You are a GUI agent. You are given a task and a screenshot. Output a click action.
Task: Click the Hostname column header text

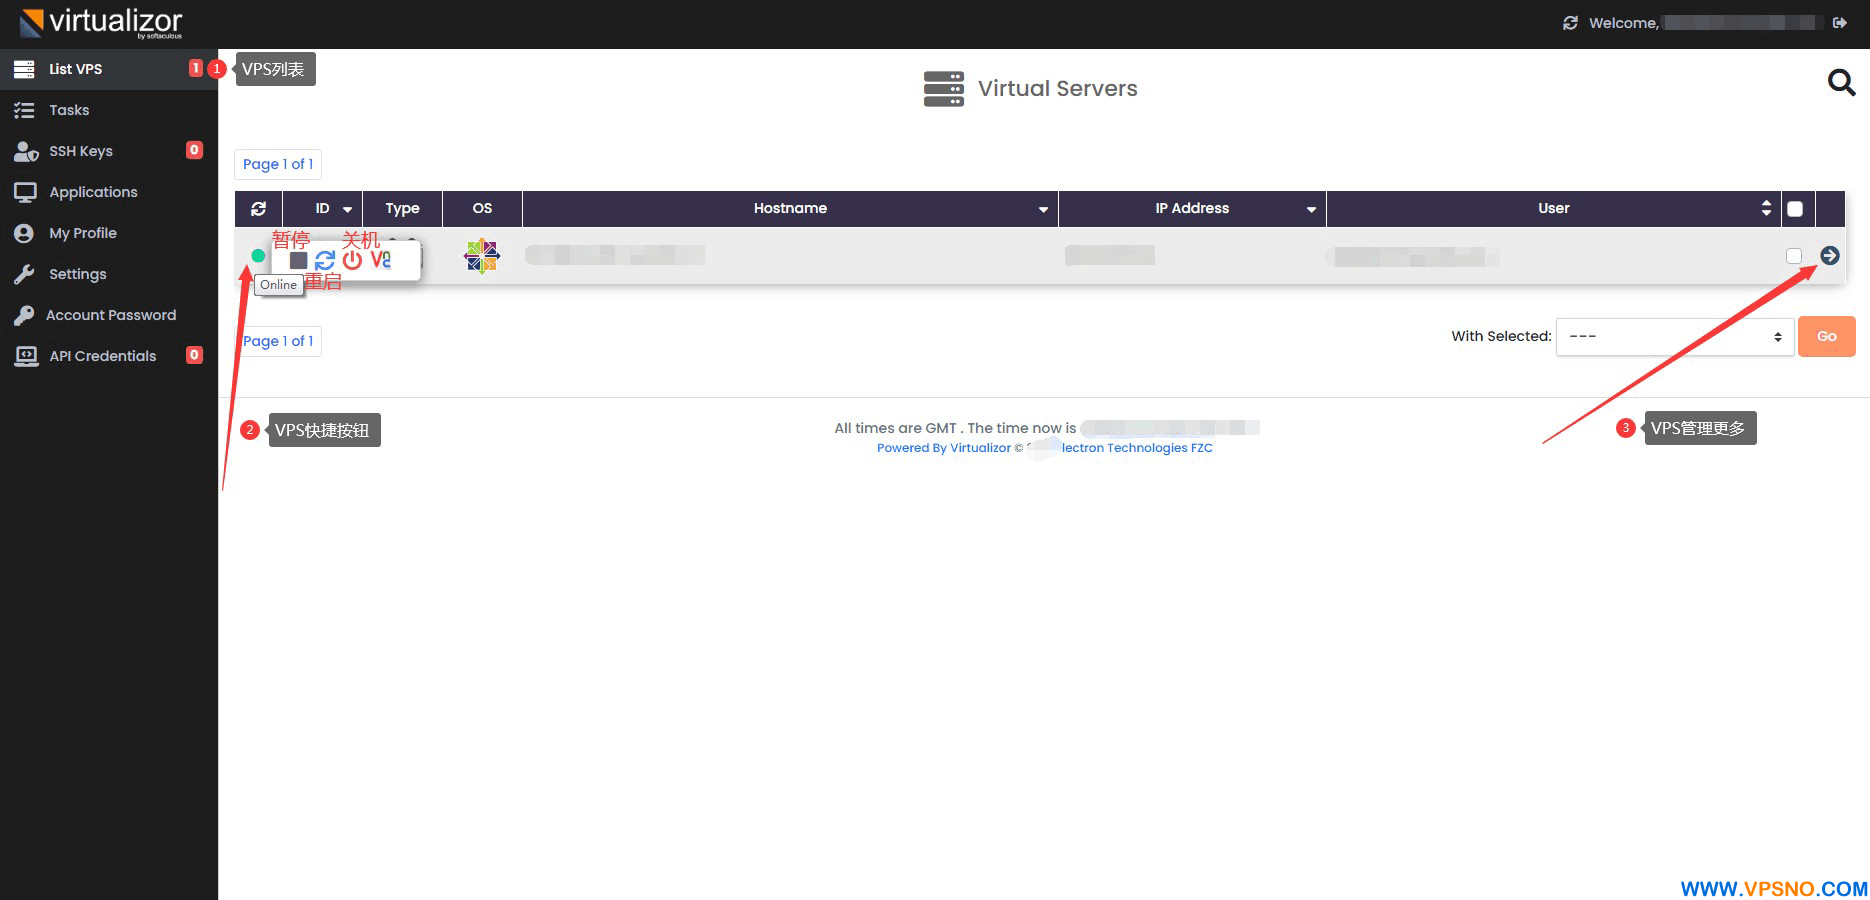click(x=790, y=208)
